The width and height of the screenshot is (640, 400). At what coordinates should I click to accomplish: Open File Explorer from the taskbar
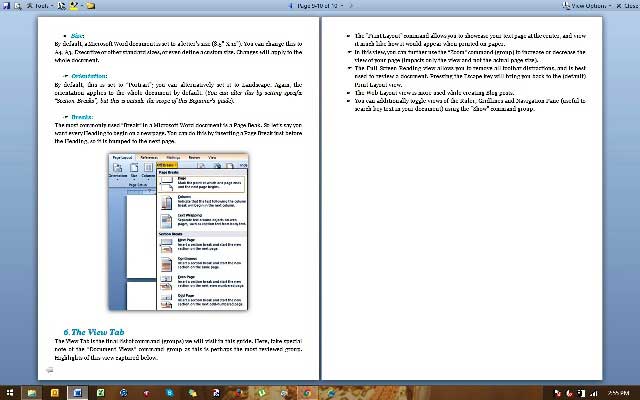pyautogui.click(x=32, y=393)
